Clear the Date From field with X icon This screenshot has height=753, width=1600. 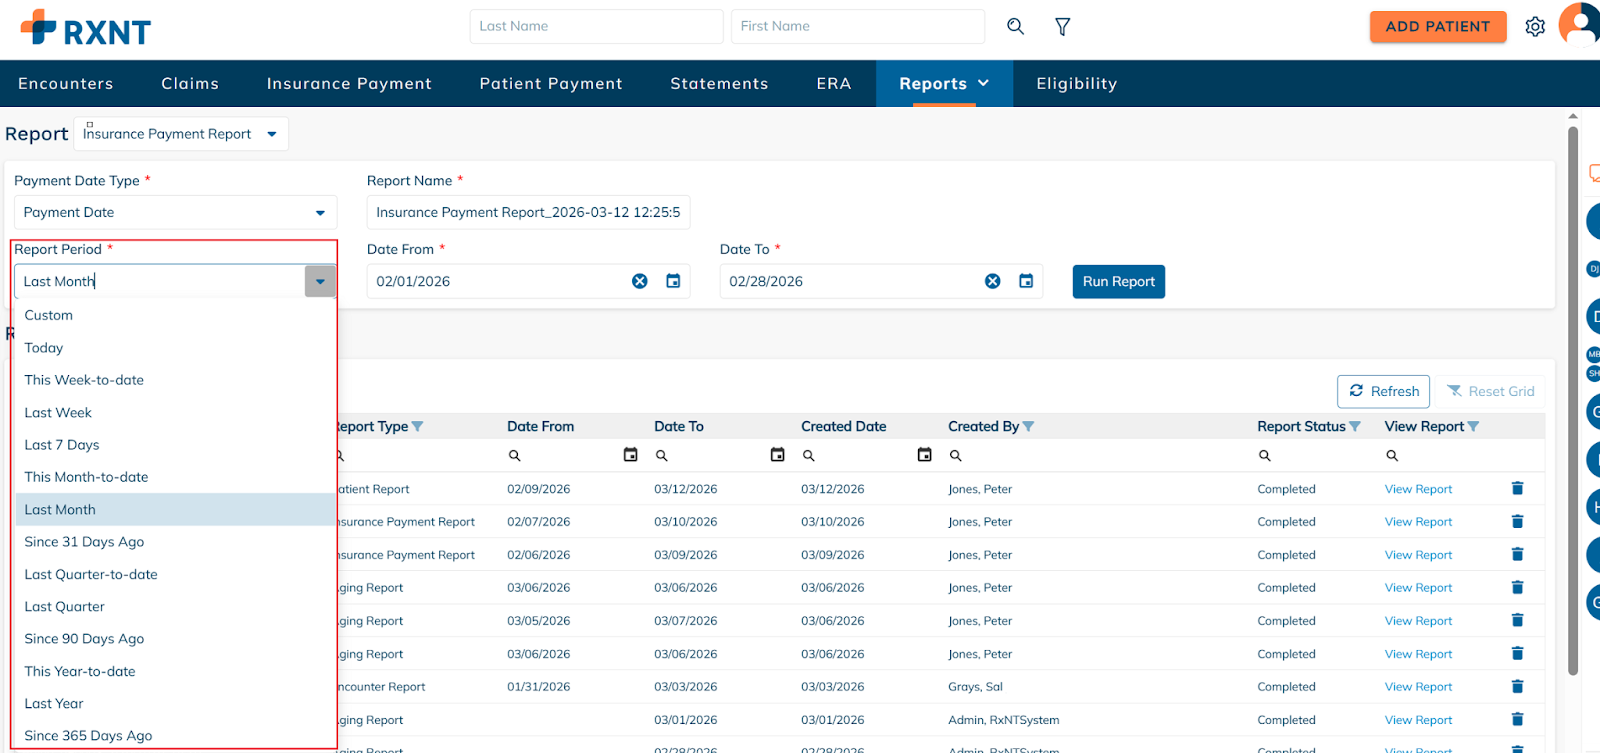click(640, 282)
